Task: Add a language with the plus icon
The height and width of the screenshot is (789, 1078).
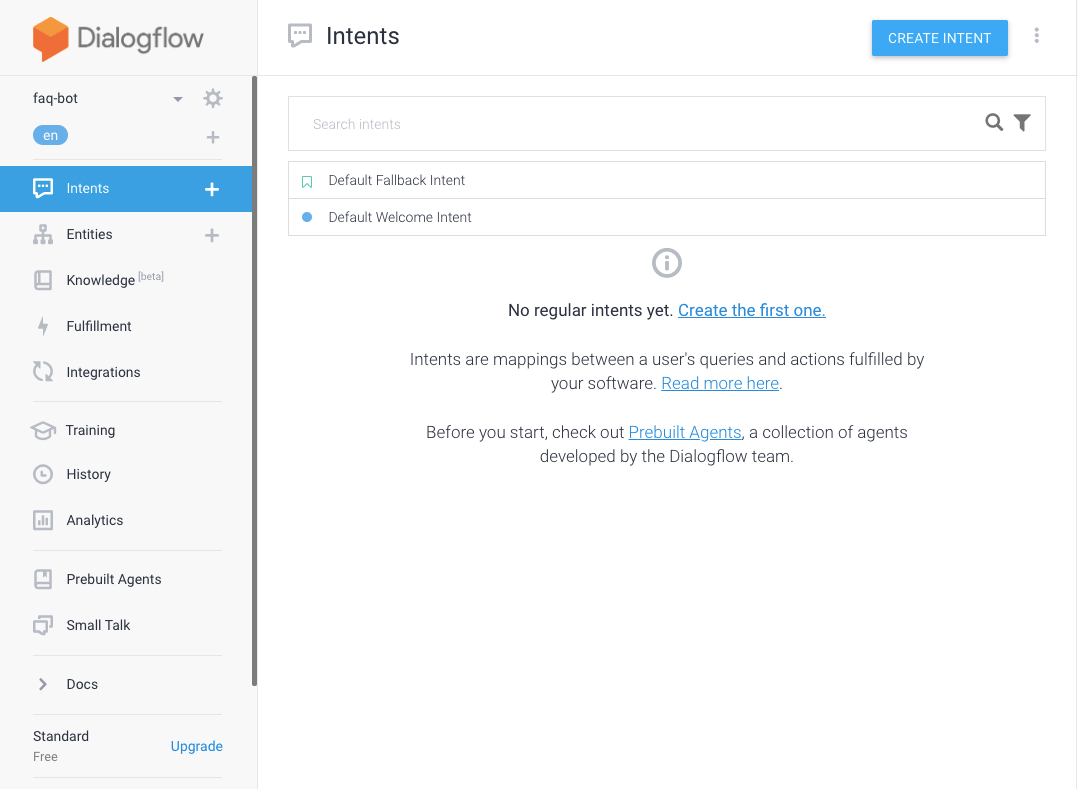Action: 212,137
